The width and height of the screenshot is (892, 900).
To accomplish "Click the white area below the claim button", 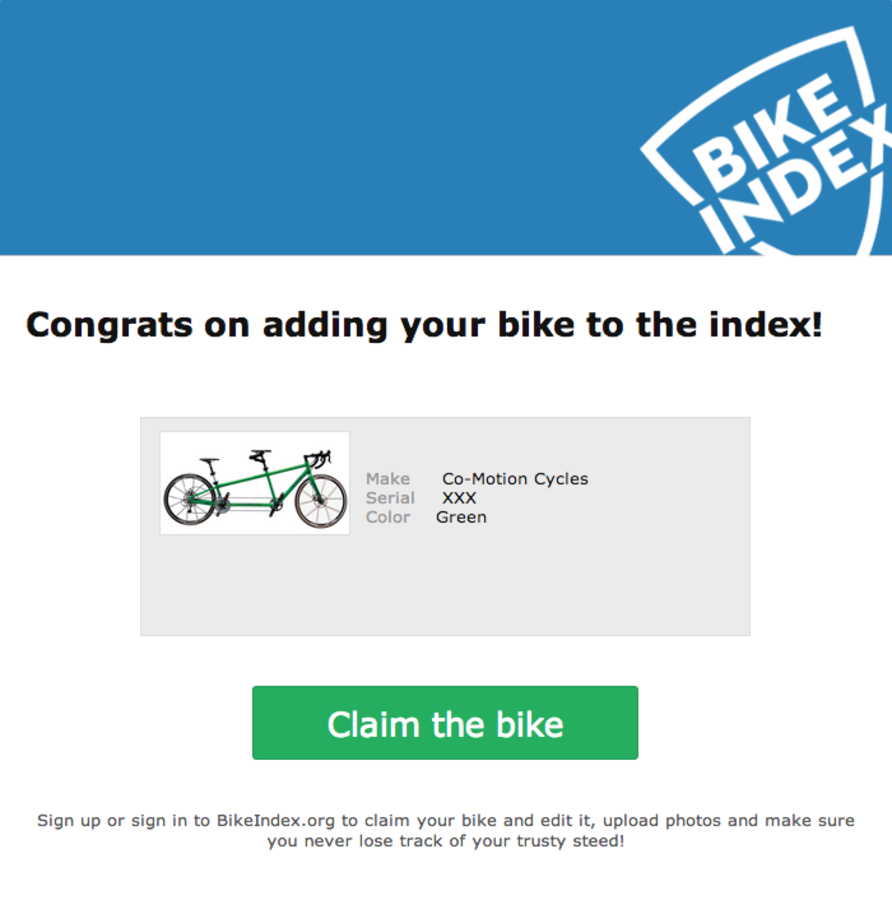I will [x=445, y=785].
